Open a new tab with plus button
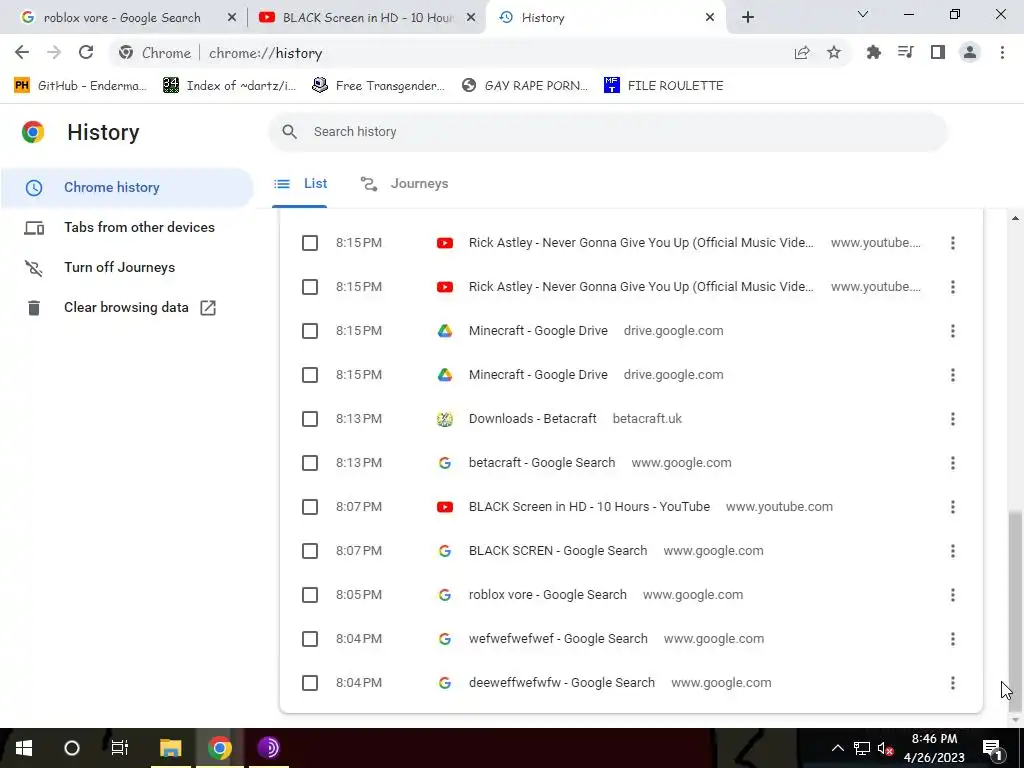The image size is (1024, 768). (748, 18)
